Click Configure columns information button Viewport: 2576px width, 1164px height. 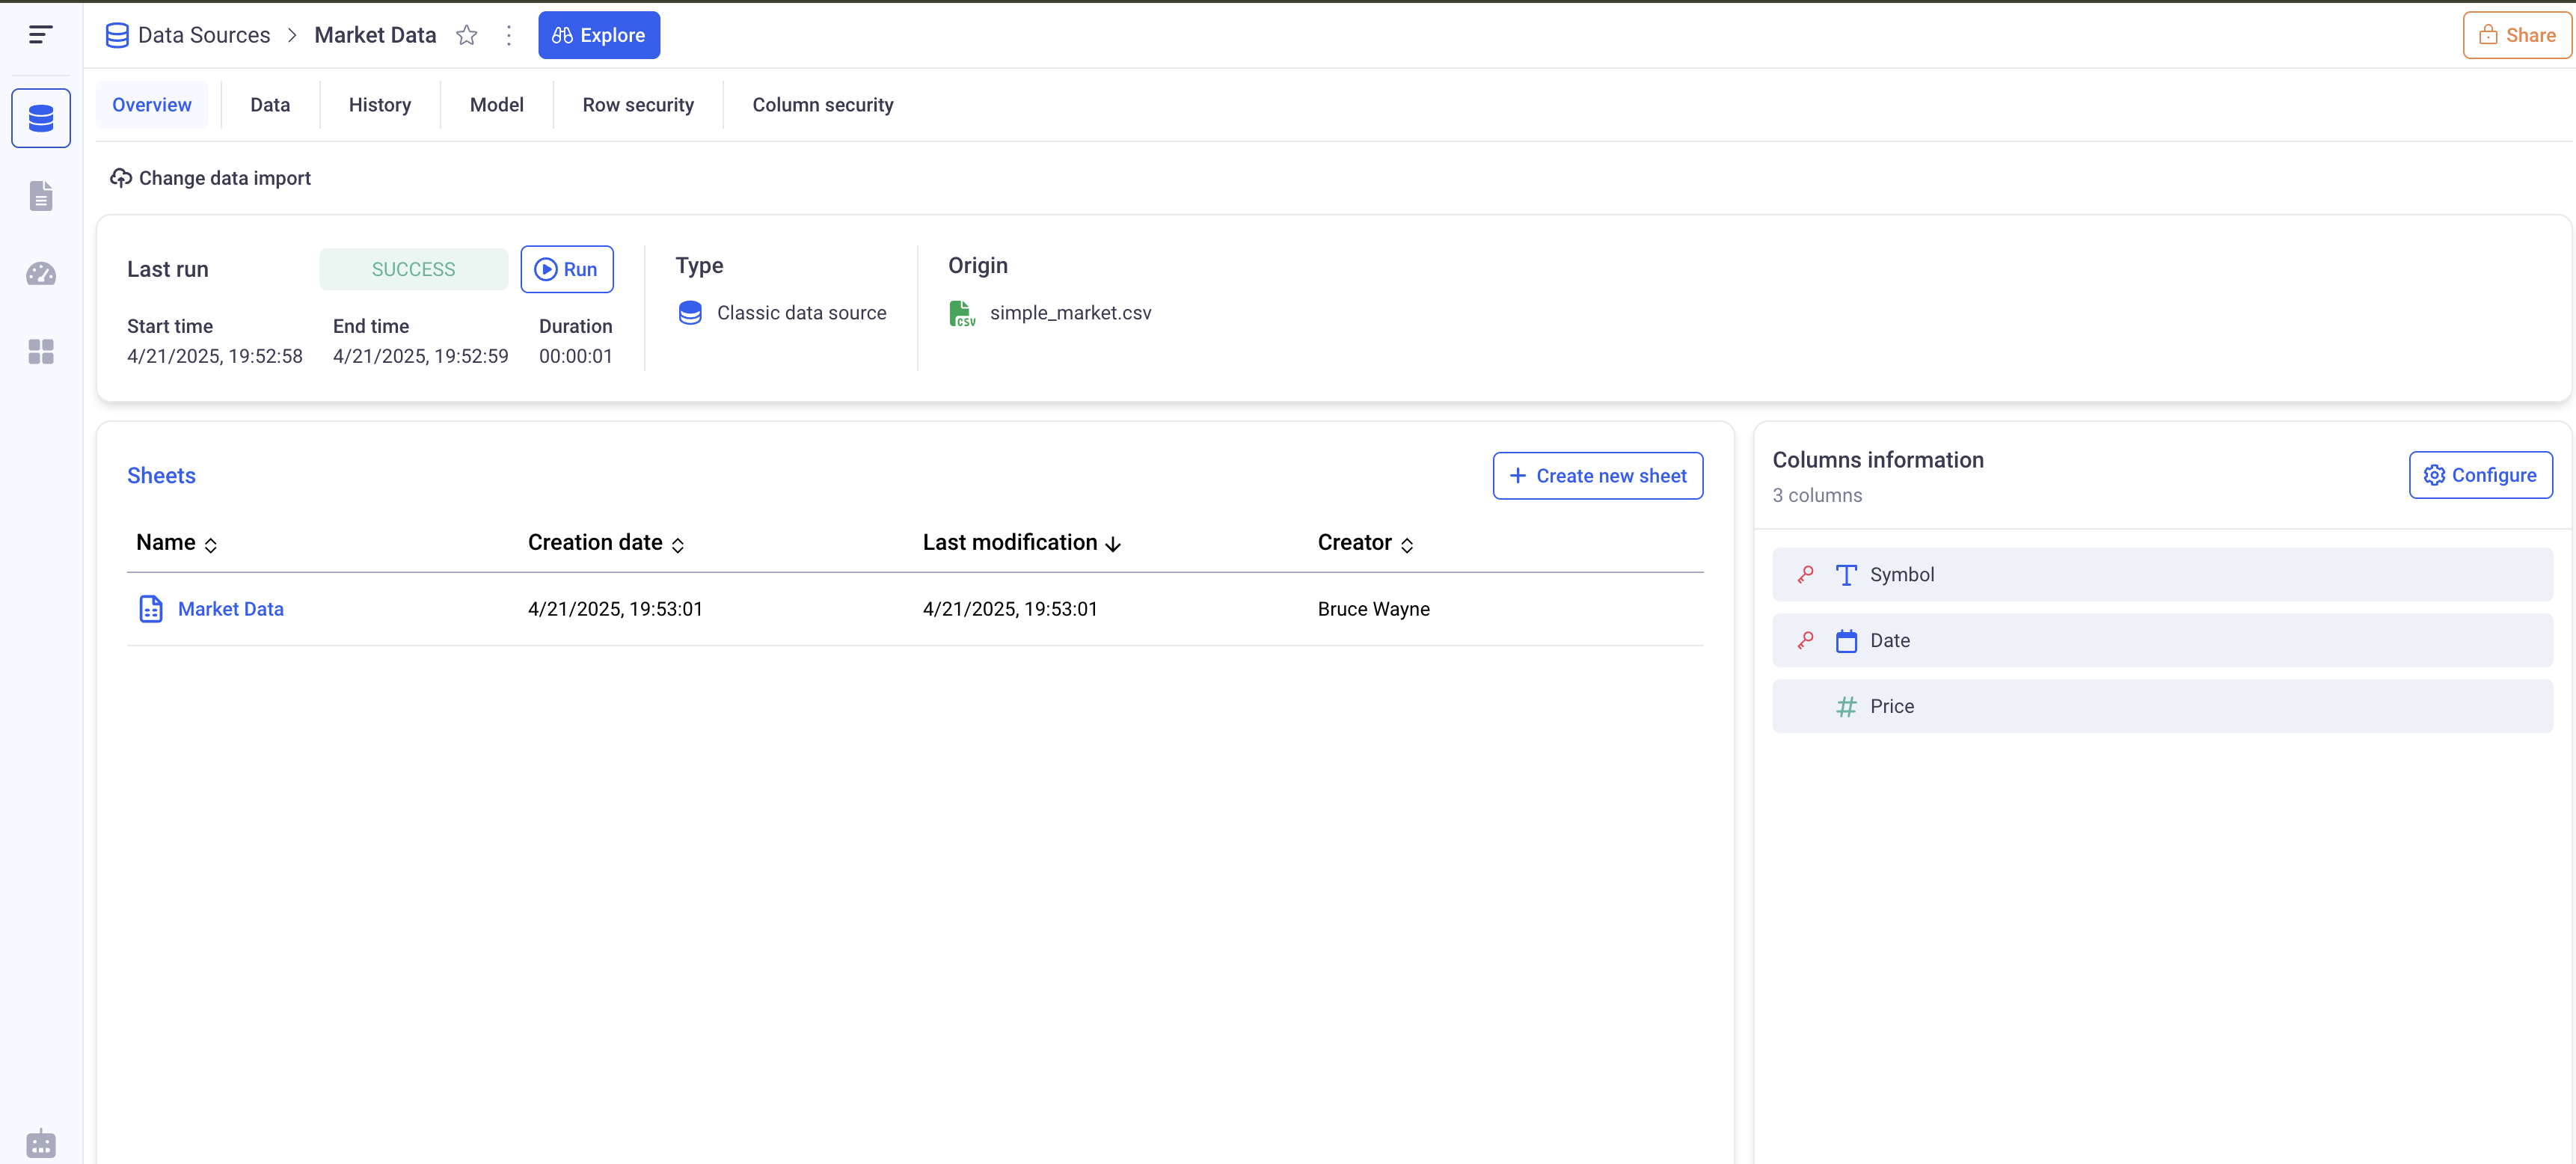[2480, 475]
